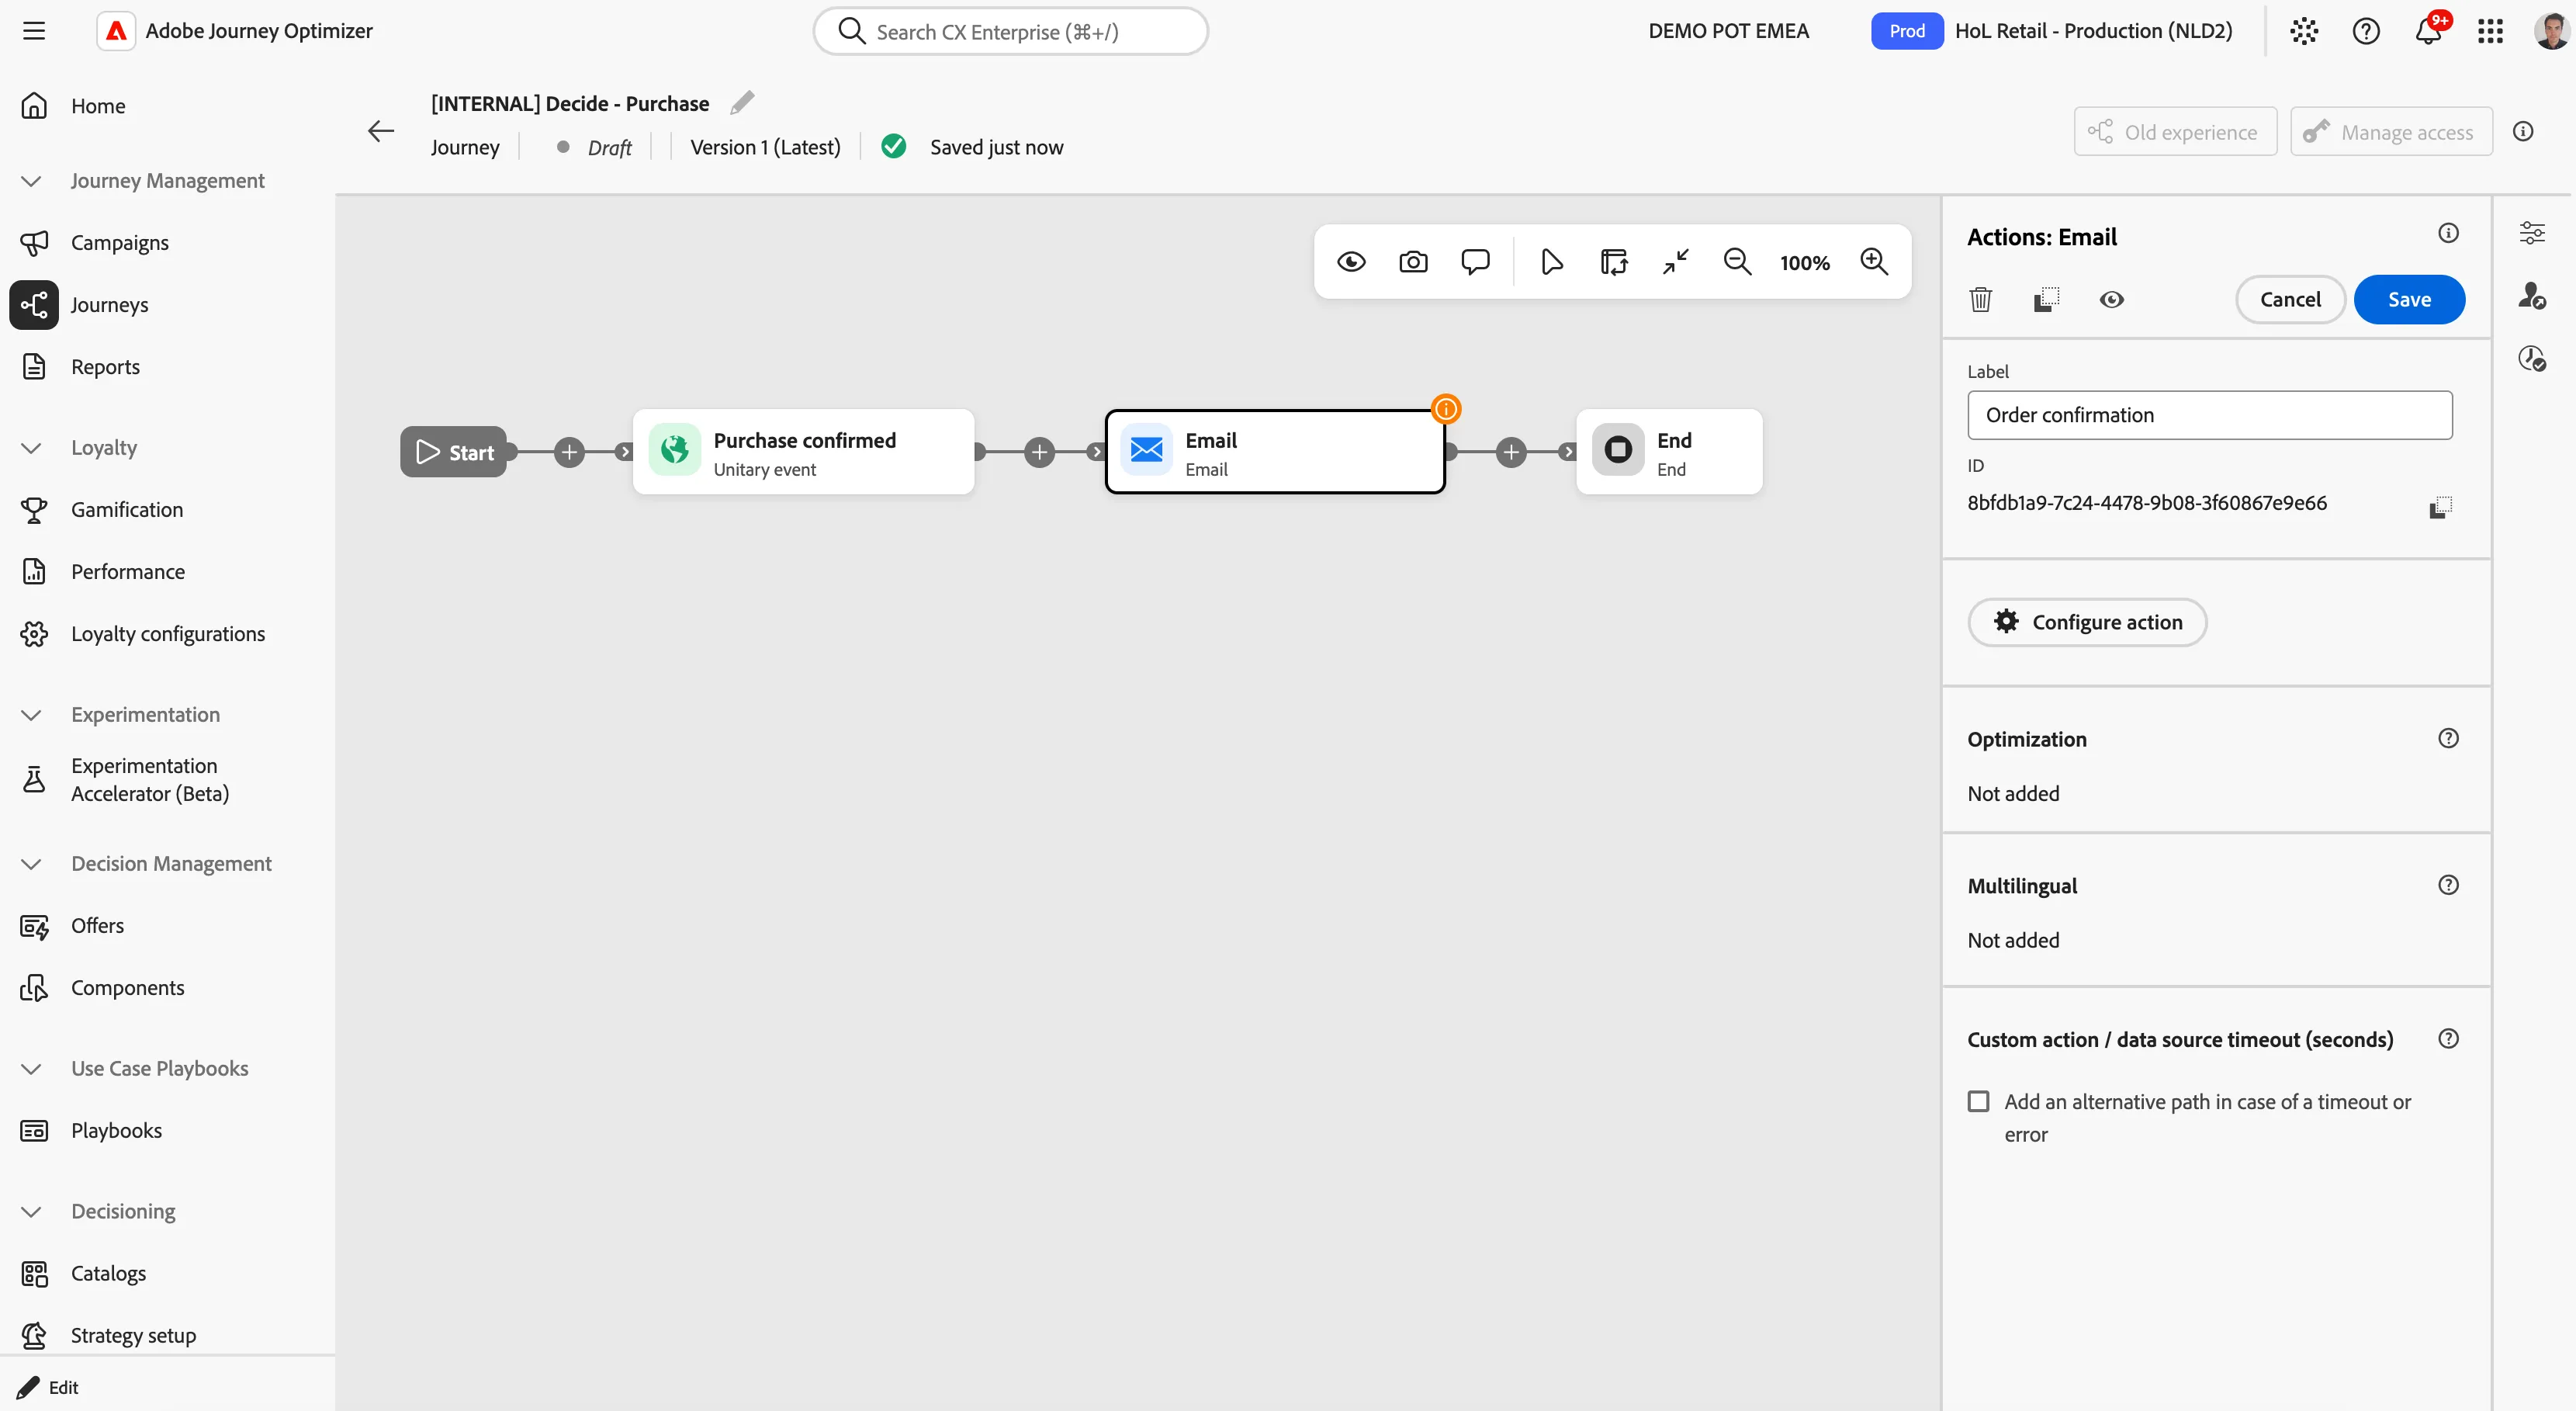2576x1411 pixels.
Task: Open info for Actions: Email panel
Action: point(2448,233)
